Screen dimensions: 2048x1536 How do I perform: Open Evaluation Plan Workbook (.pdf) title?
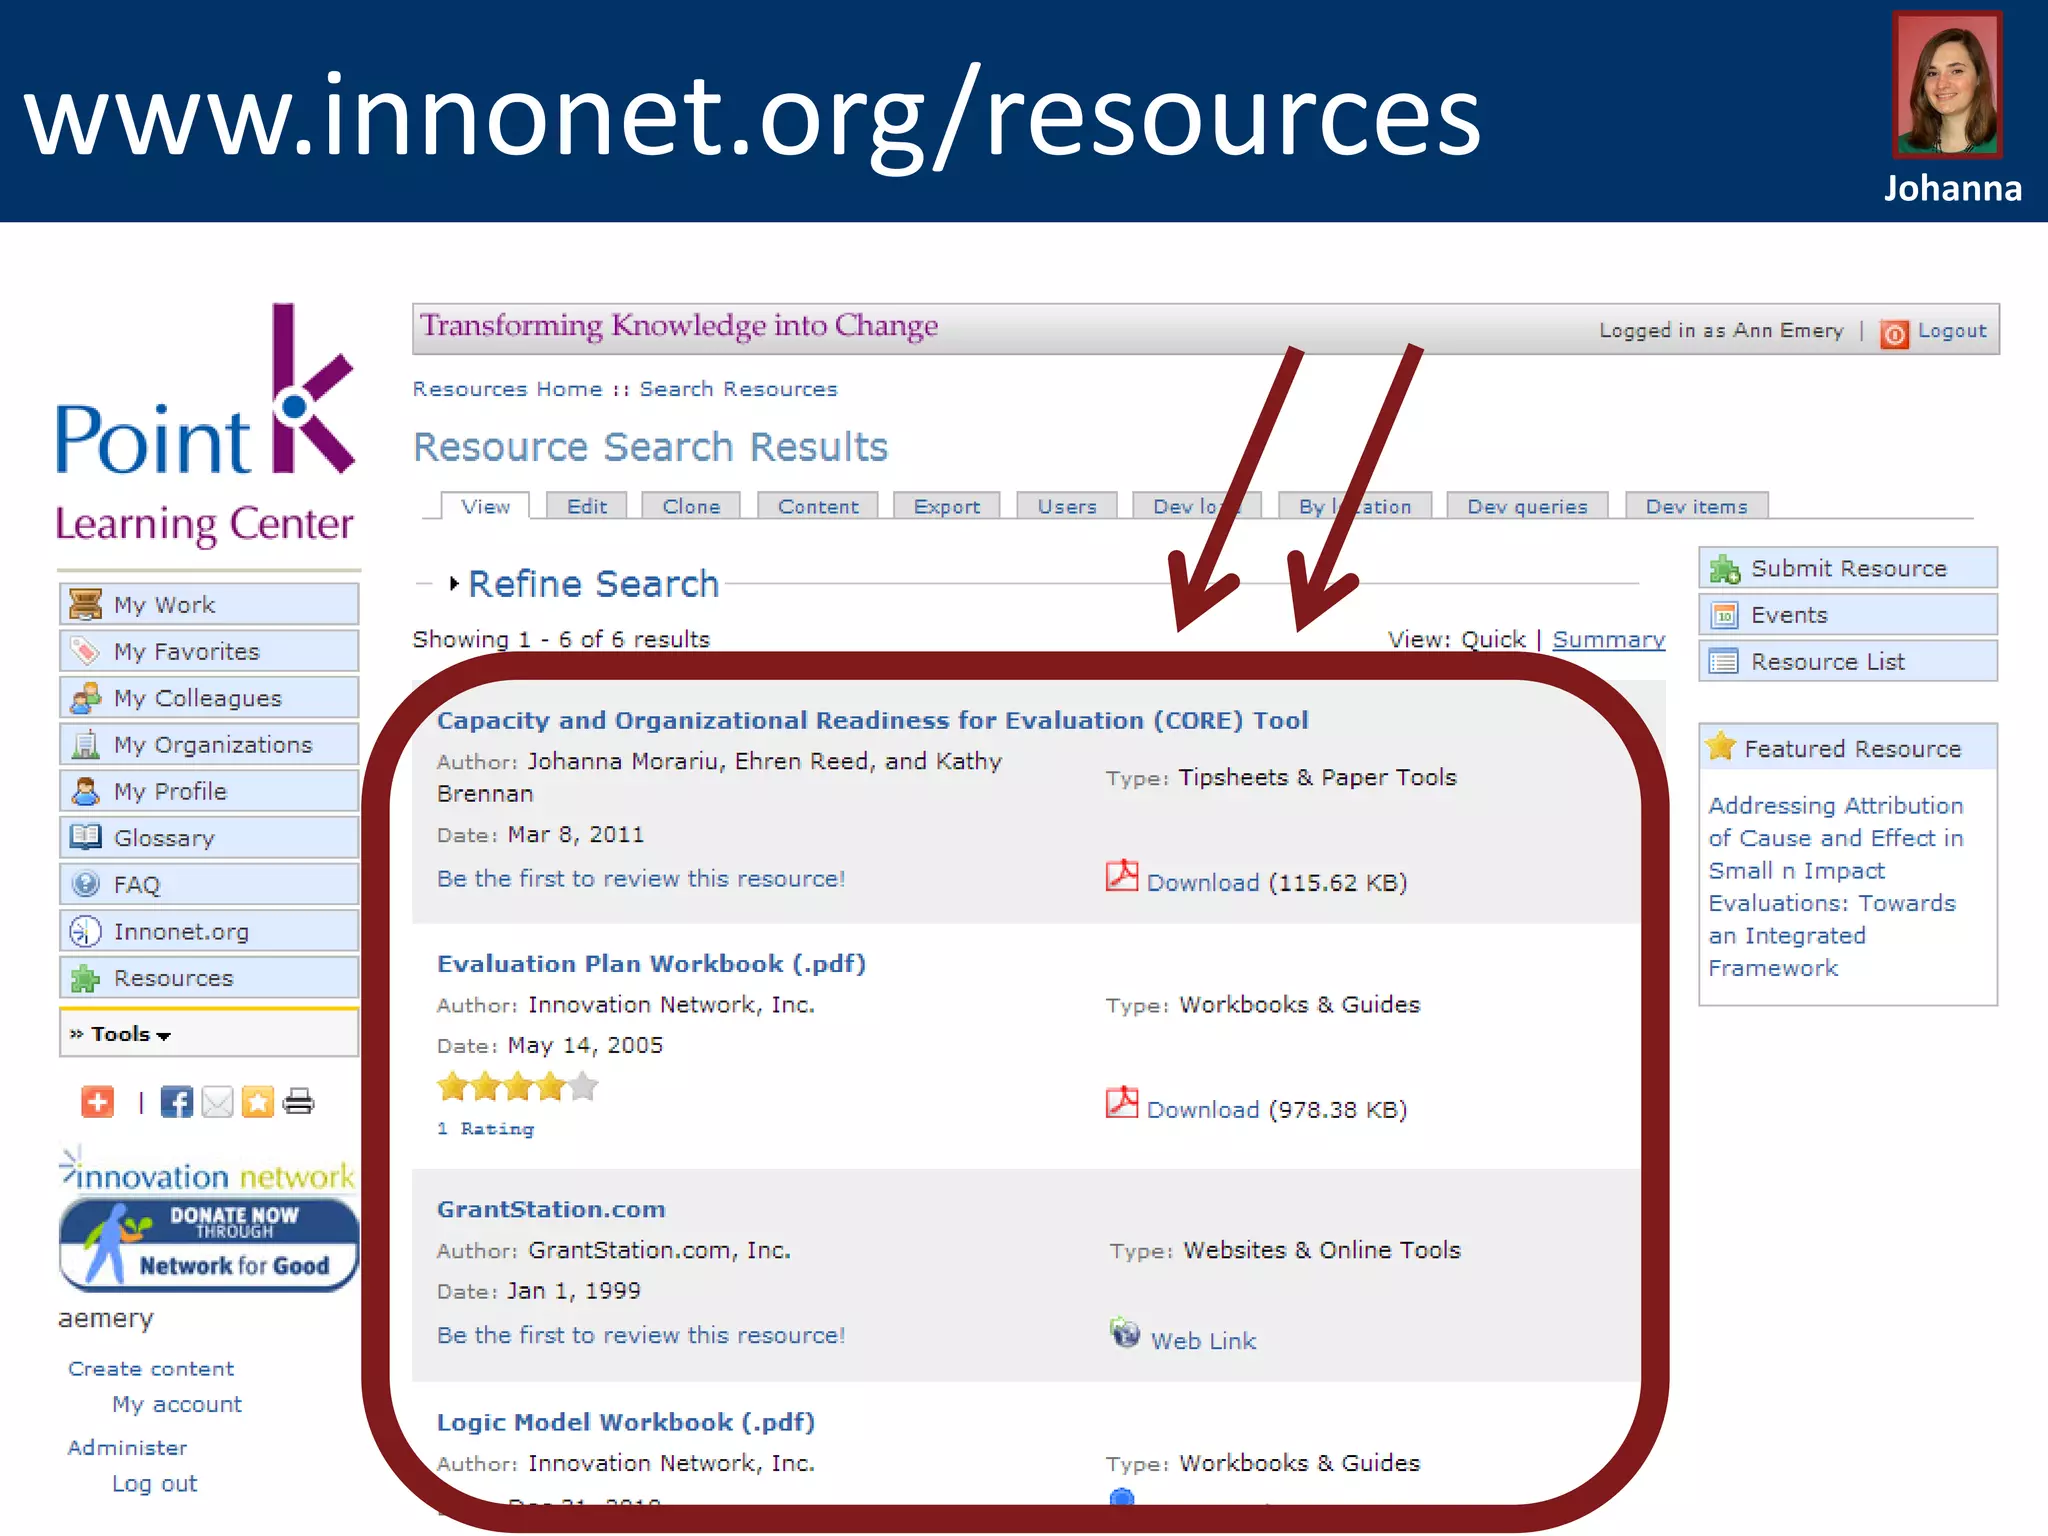[651, 963]
